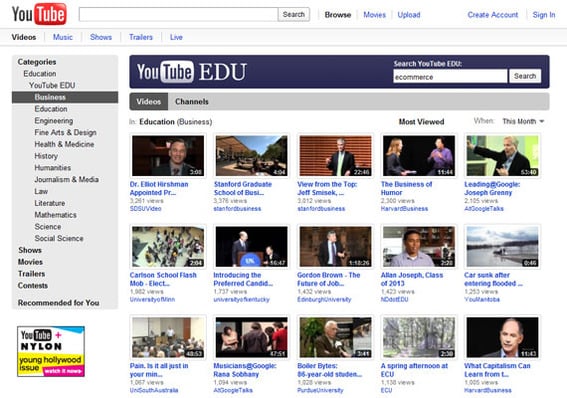Open Allan Joseph Class of 2013 thumbnail
Screen dimensions: 567x398
419,247
